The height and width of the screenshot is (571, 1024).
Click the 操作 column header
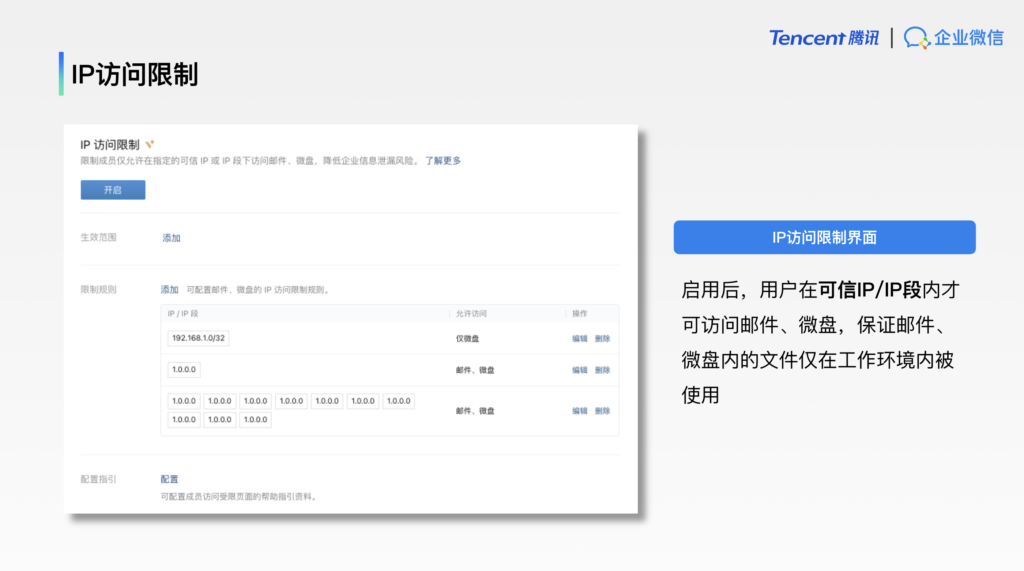coord(580,314)
